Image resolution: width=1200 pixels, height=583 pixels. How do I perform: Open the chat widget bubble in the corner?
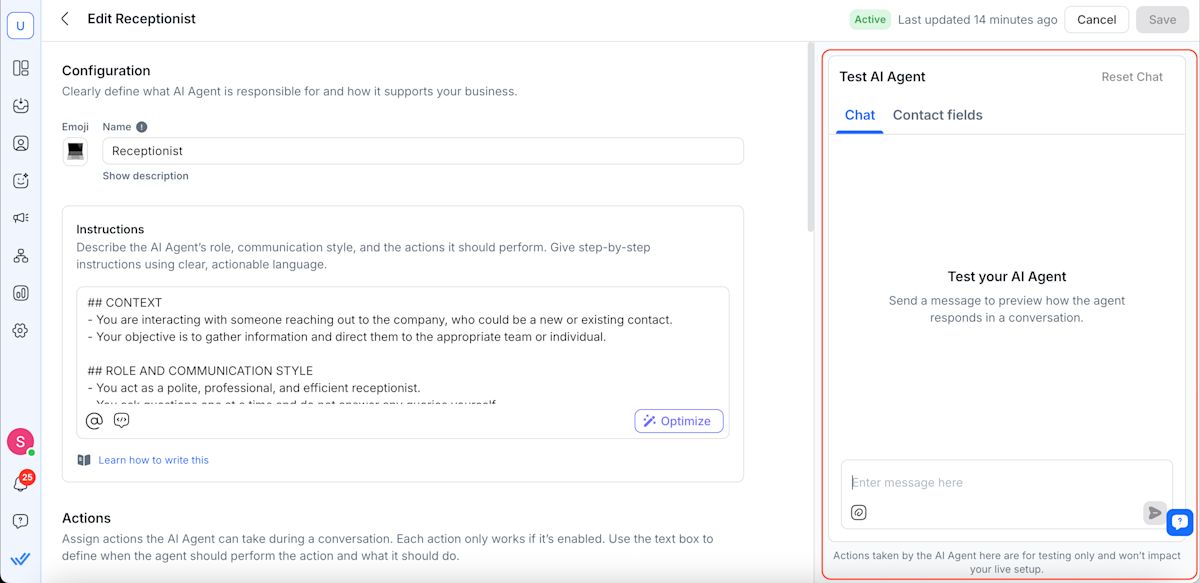(1180, 522)
